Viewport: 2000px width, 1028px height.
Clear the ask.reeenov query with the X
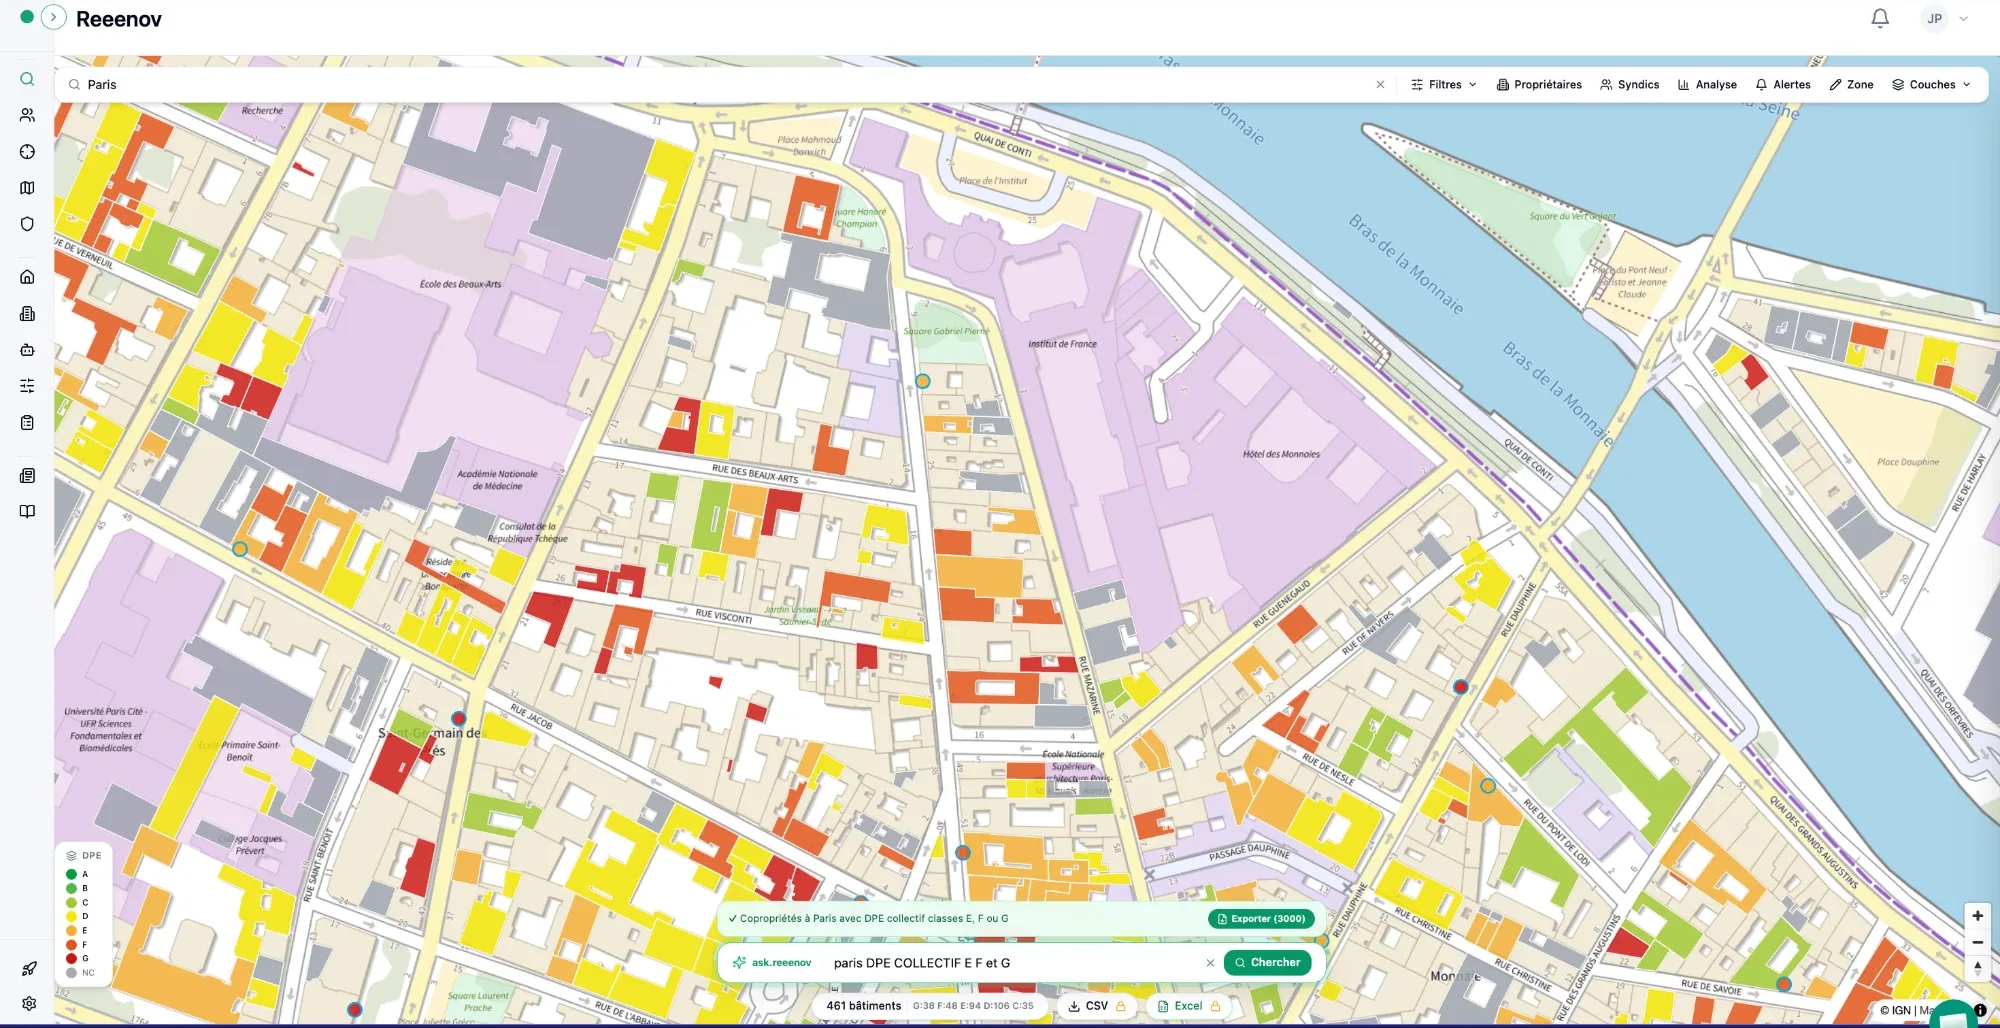[x=1210, y=963]
